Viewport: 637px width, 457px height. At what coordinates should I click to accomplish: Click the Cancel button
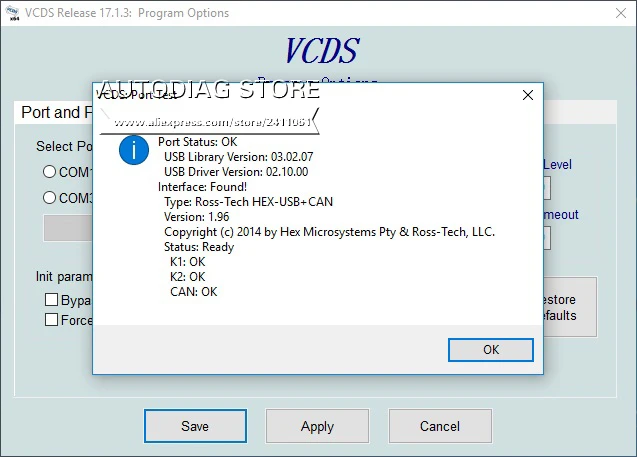tap(440, 426)
